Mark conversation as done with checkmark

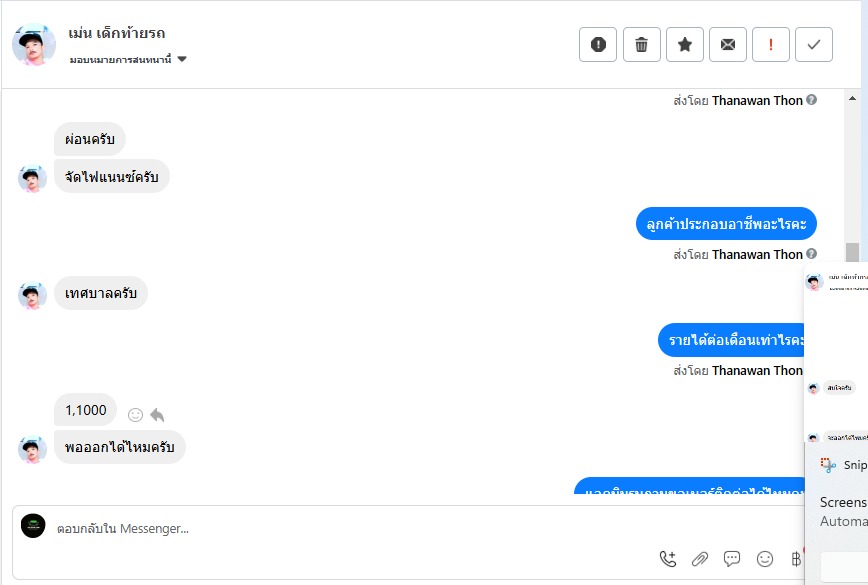point(814,44)
